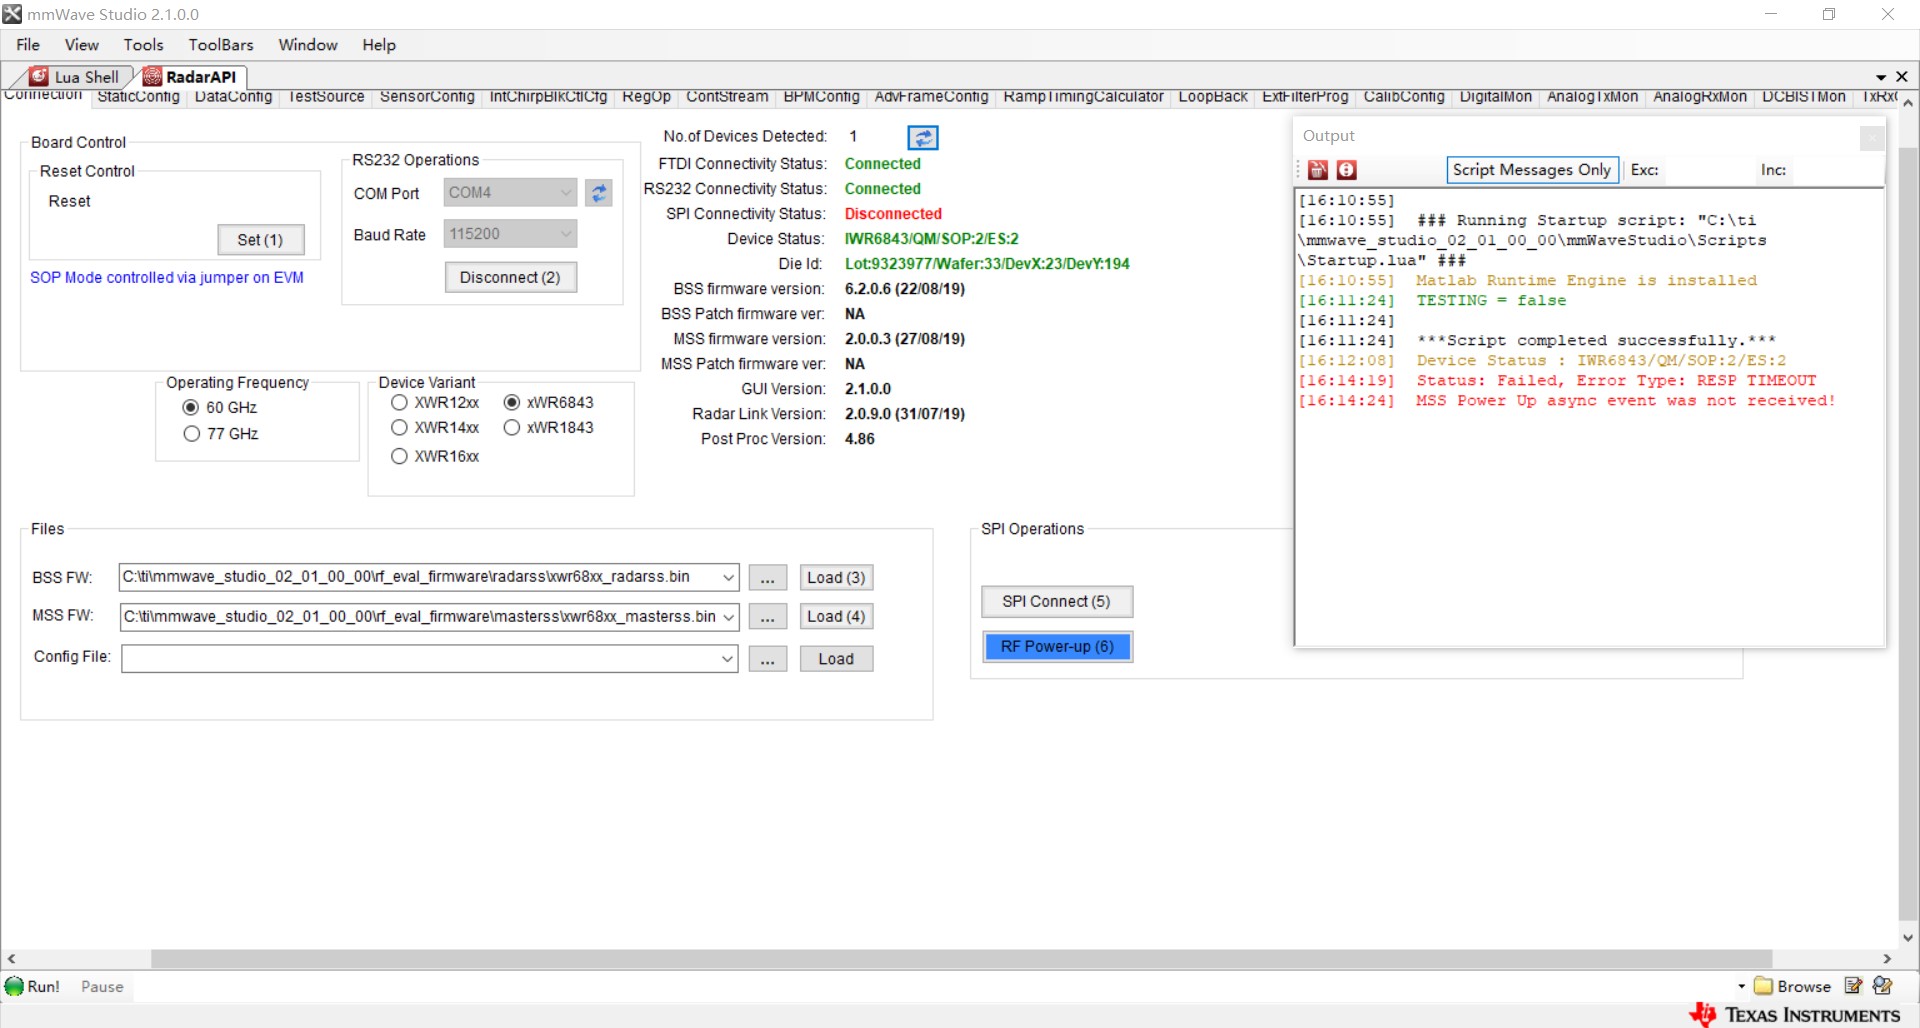Open dropdown arrow left of Browse

[x=1741, y=986]
